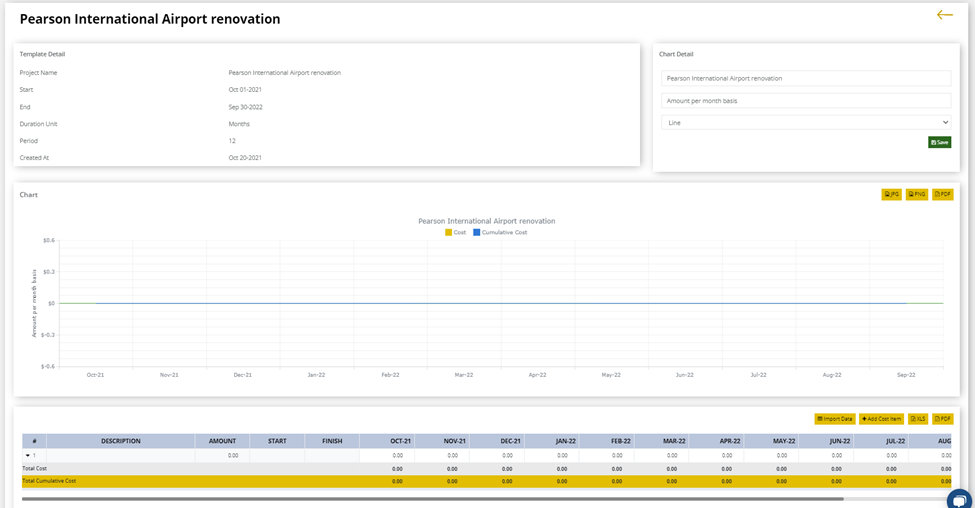
Task: Click the Import Data button
Action: (x=835, y=419)
